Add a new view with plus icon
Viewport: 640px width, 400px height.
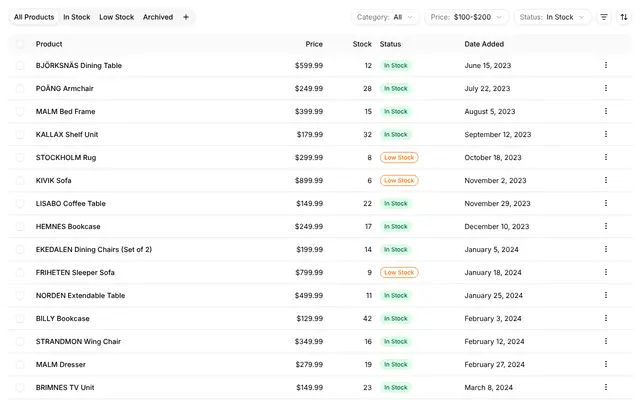click(x=186, y=17)
